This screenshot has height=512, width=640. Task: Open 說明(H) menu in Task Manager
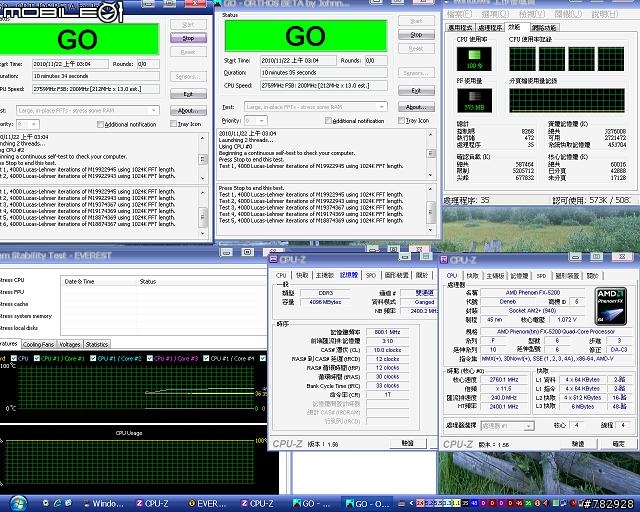click(605, 14)
